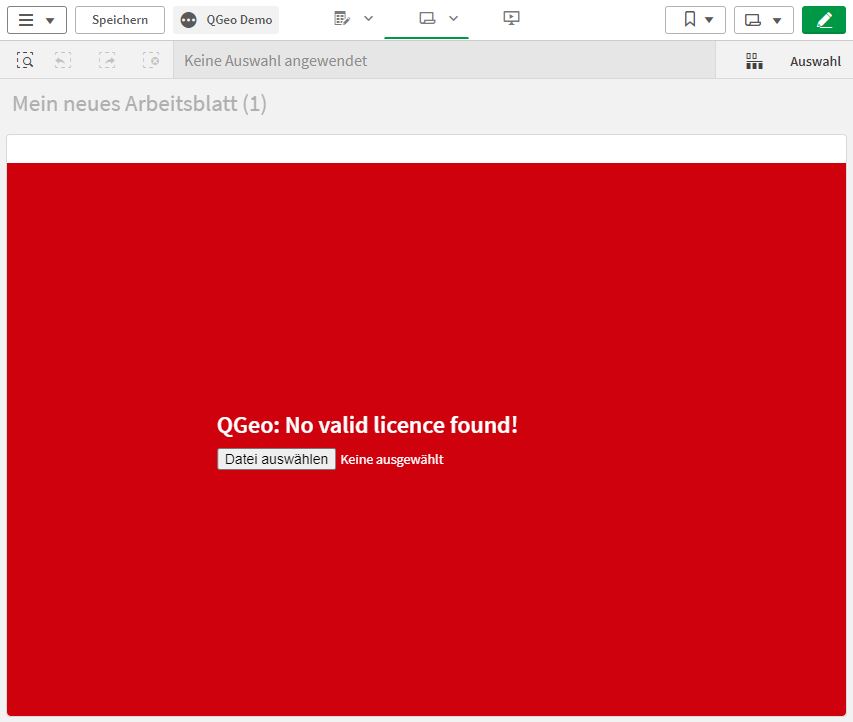The image size is (853, 722).
Task: Open the storytelling presentation view
Action: click(512, 19)
